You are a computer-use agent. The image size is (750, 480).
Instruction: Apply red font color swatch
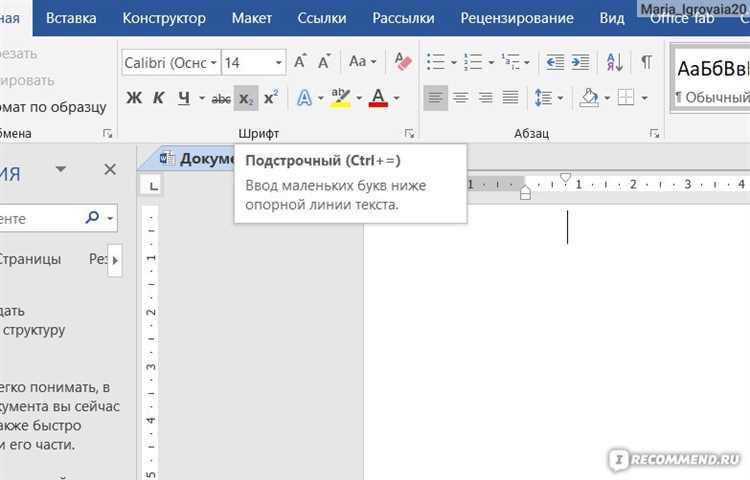(377, 98)
